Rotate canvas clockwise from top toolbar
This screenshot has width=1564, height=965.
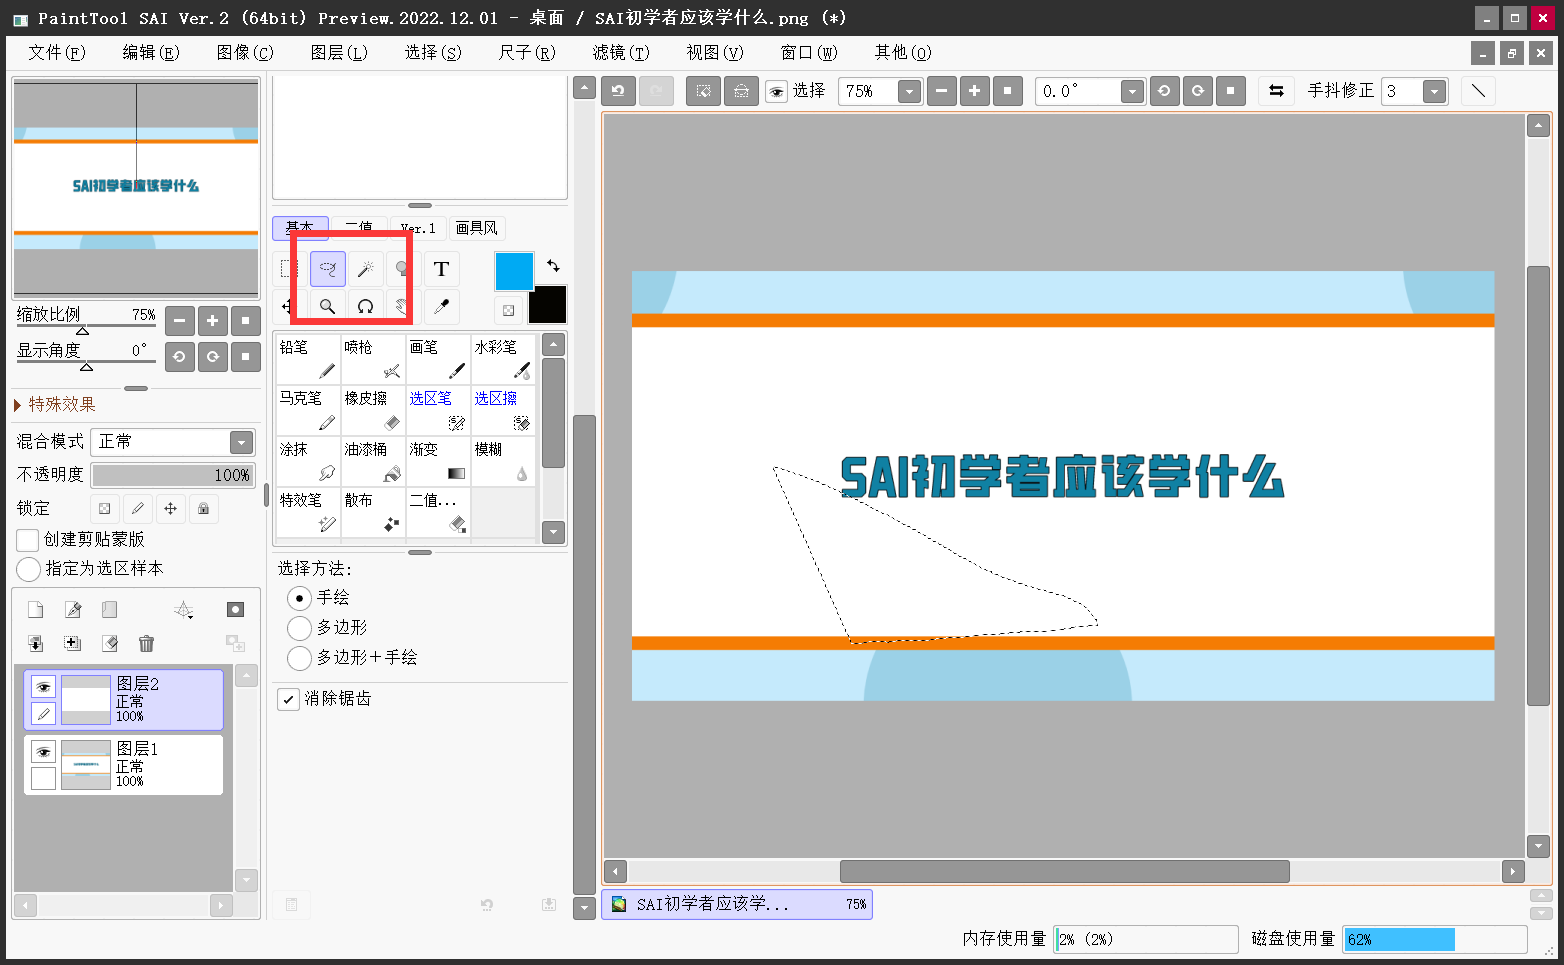click(1197, 91)
